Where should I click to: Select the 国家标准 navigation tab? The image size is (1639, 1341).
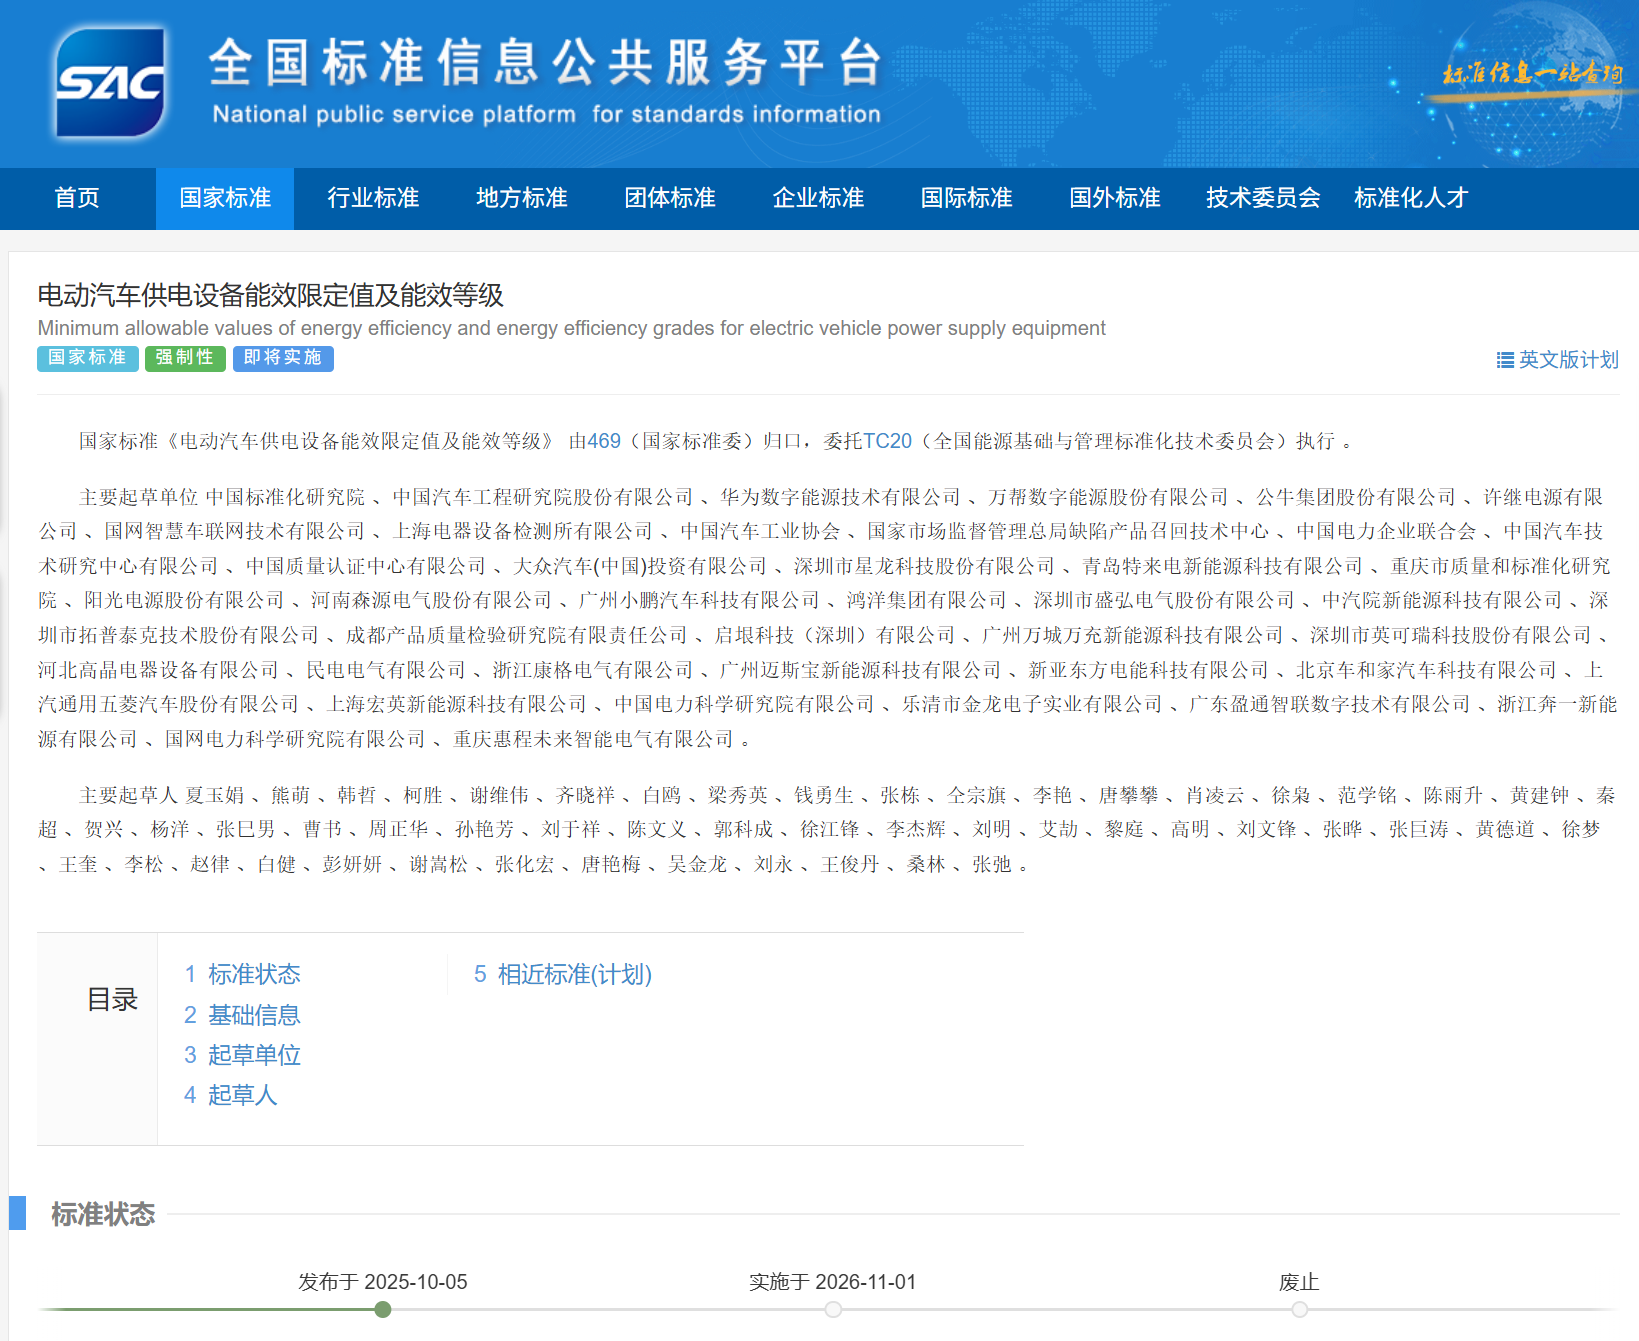pyautogui.click(x=225, y=198)
